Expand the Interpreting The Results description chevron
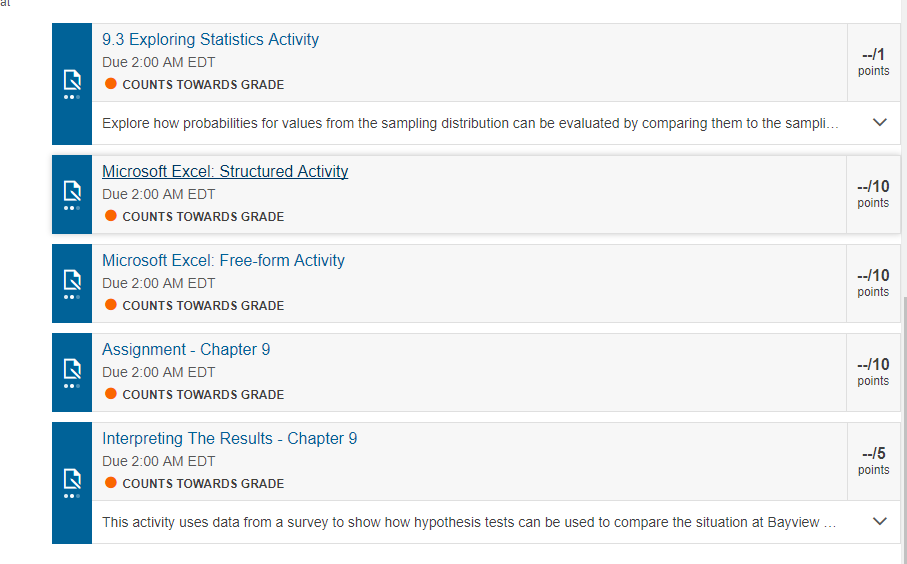 [879, 521]
